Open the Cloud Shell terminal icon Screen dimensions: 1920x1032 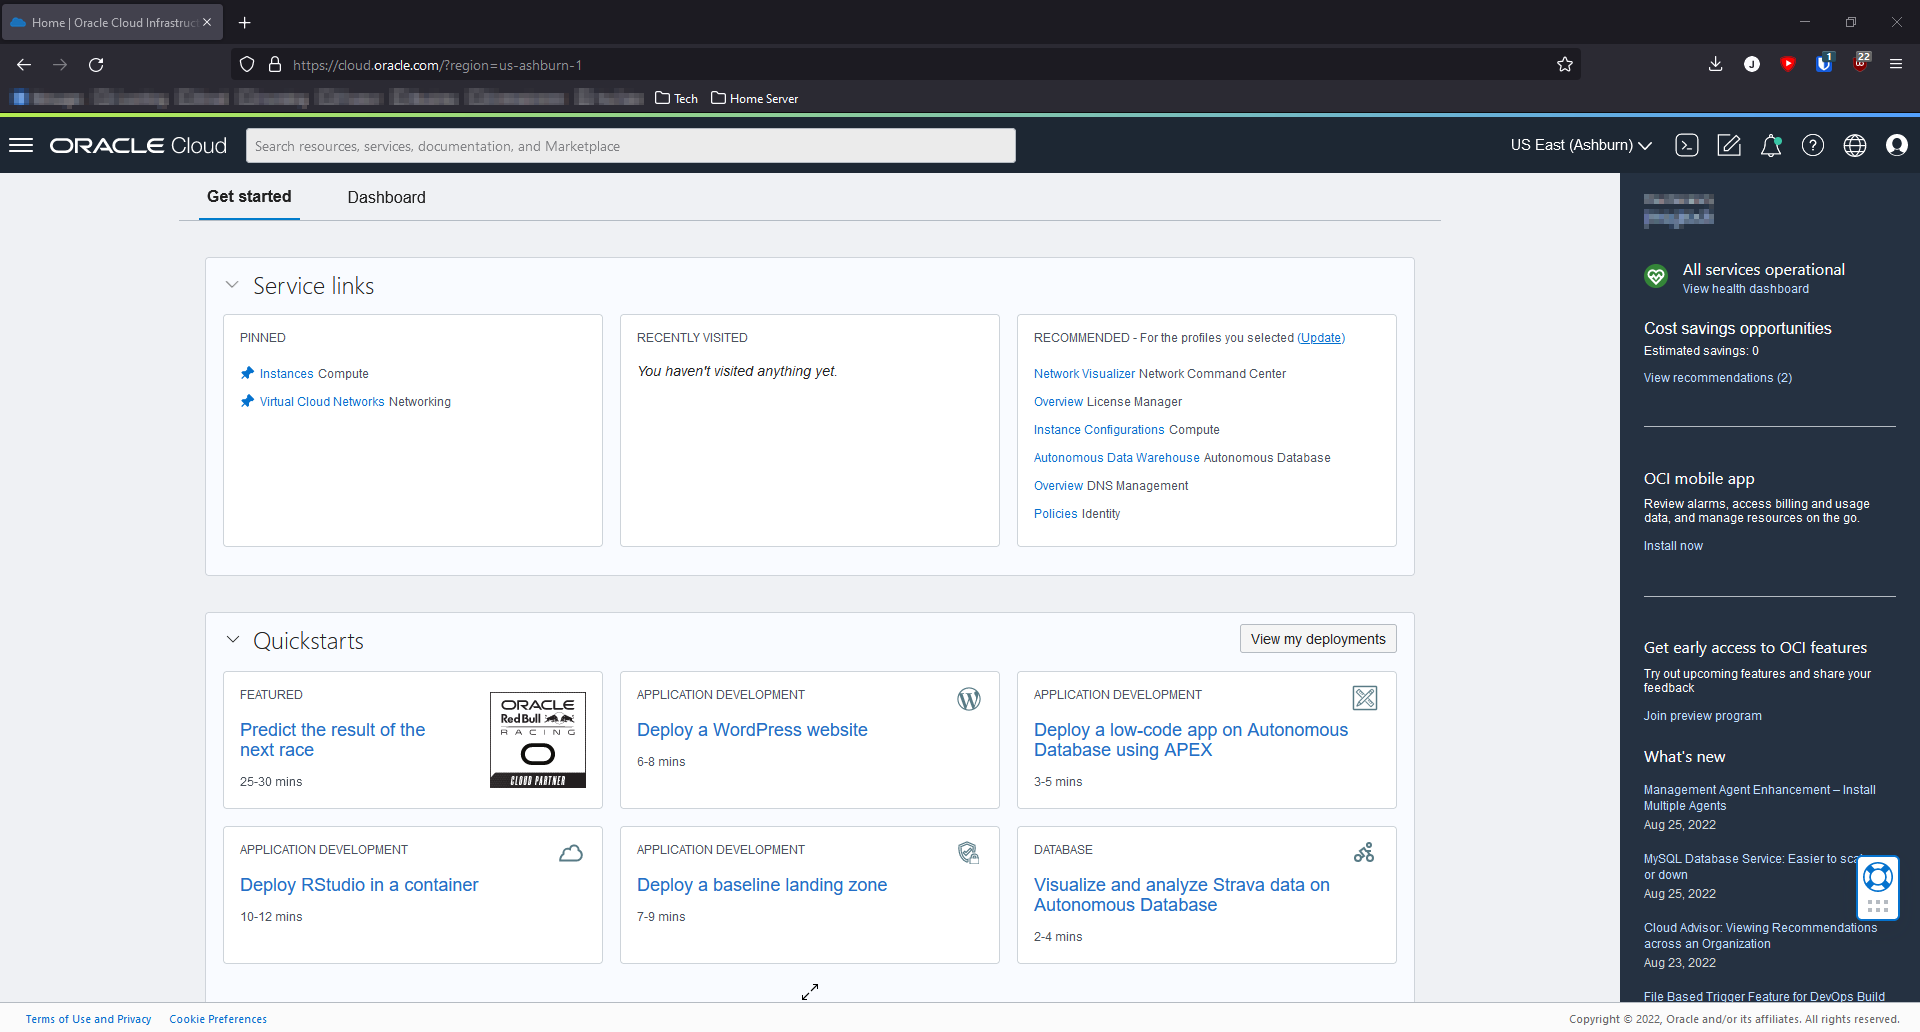[1687, 145]
